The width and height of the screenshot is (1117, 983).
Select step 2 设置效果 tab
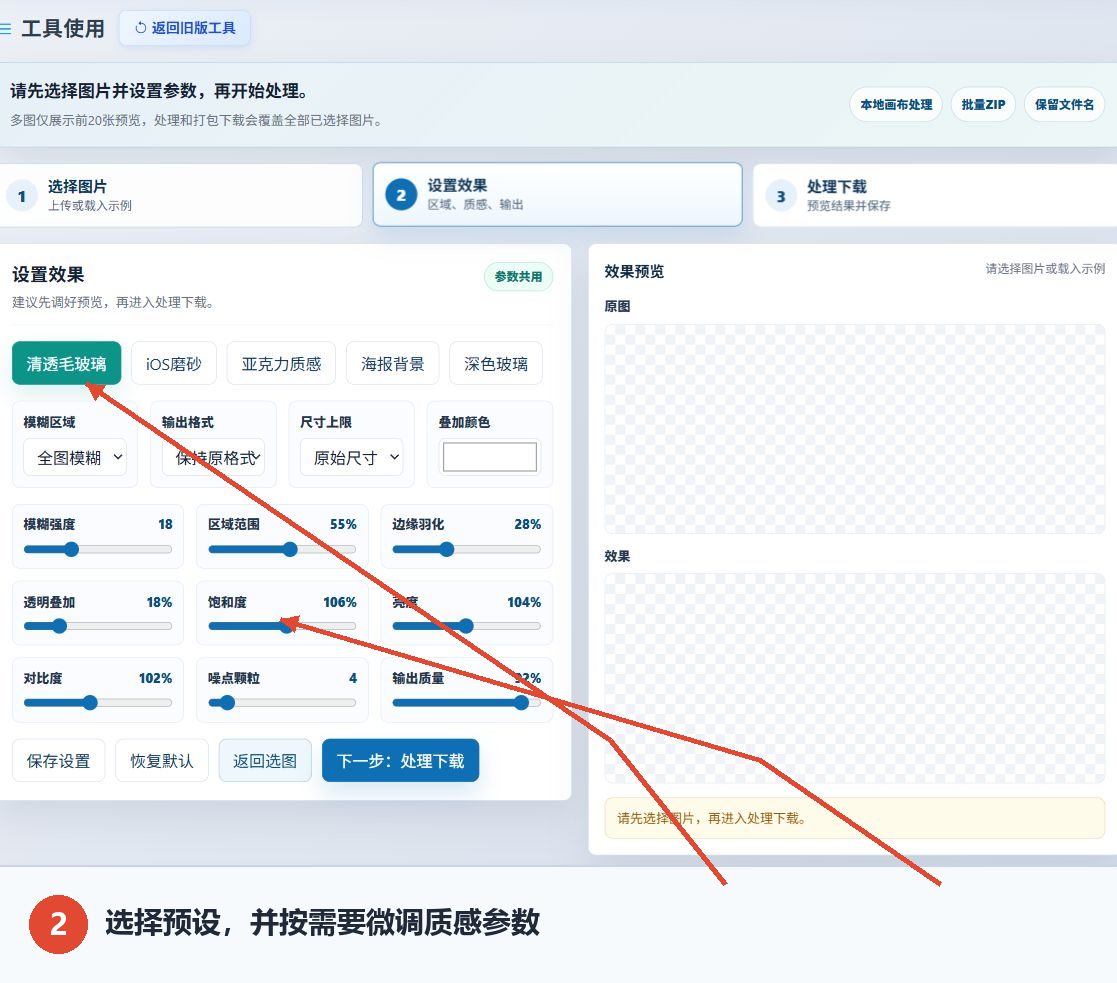tap(557, 194)
